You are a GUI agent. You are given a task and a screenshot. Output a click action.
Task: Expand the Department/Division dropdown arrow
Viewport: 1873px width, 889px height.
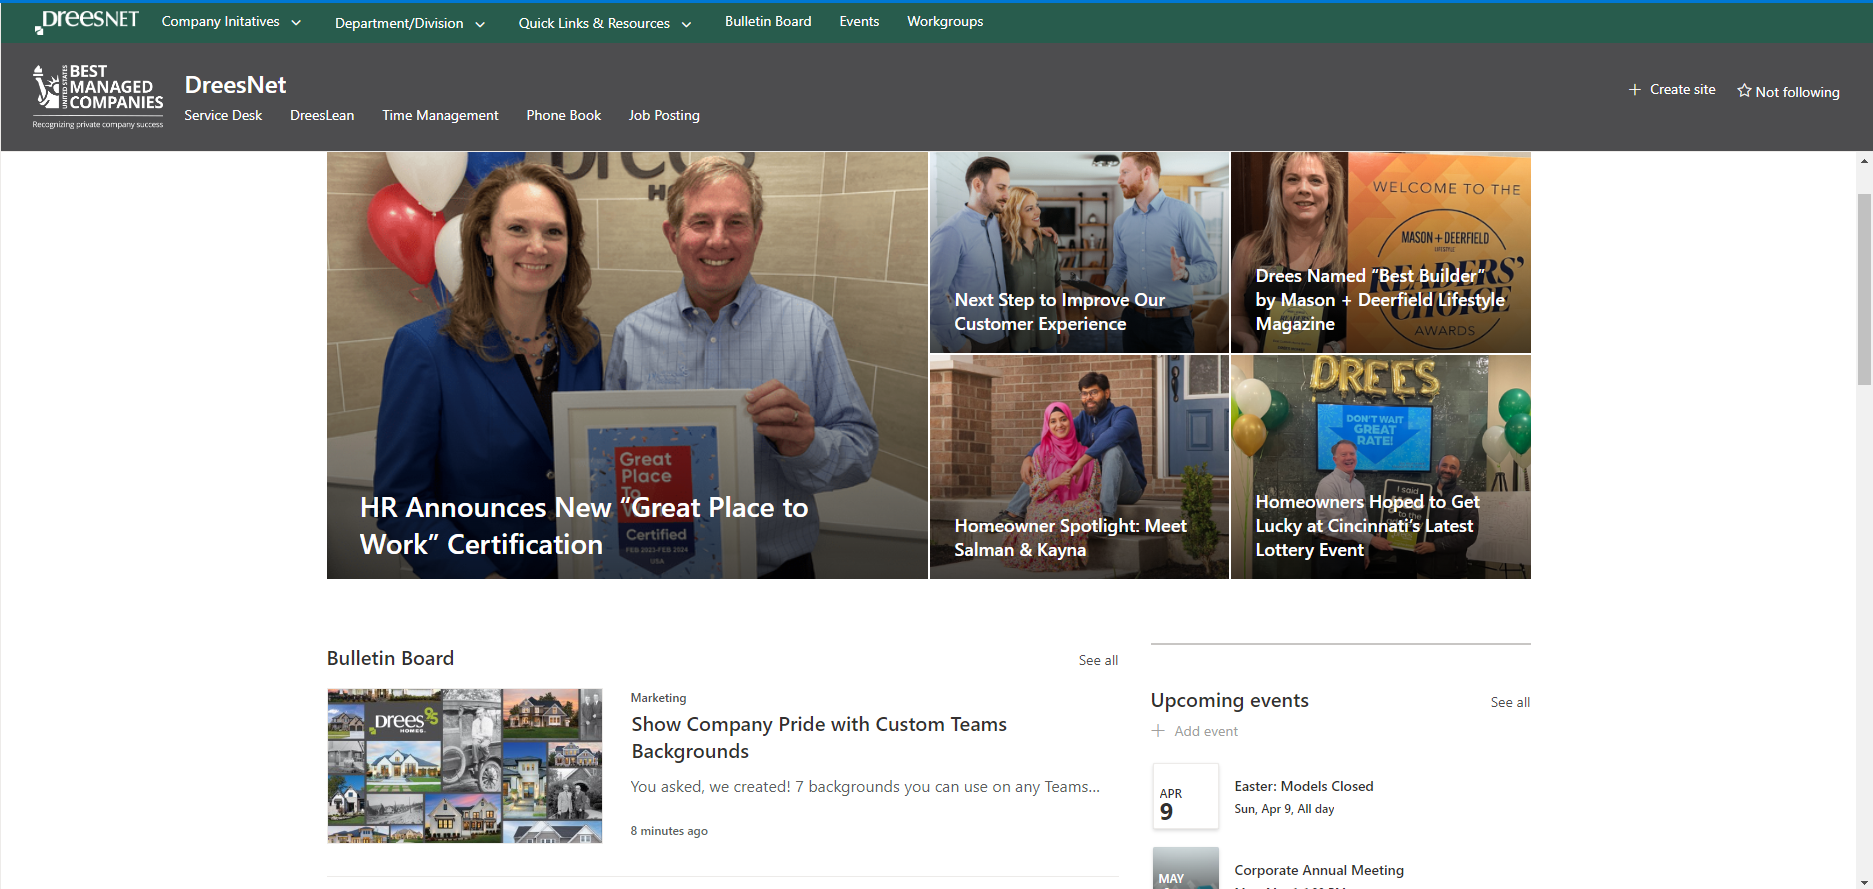[x=480, y=24]
